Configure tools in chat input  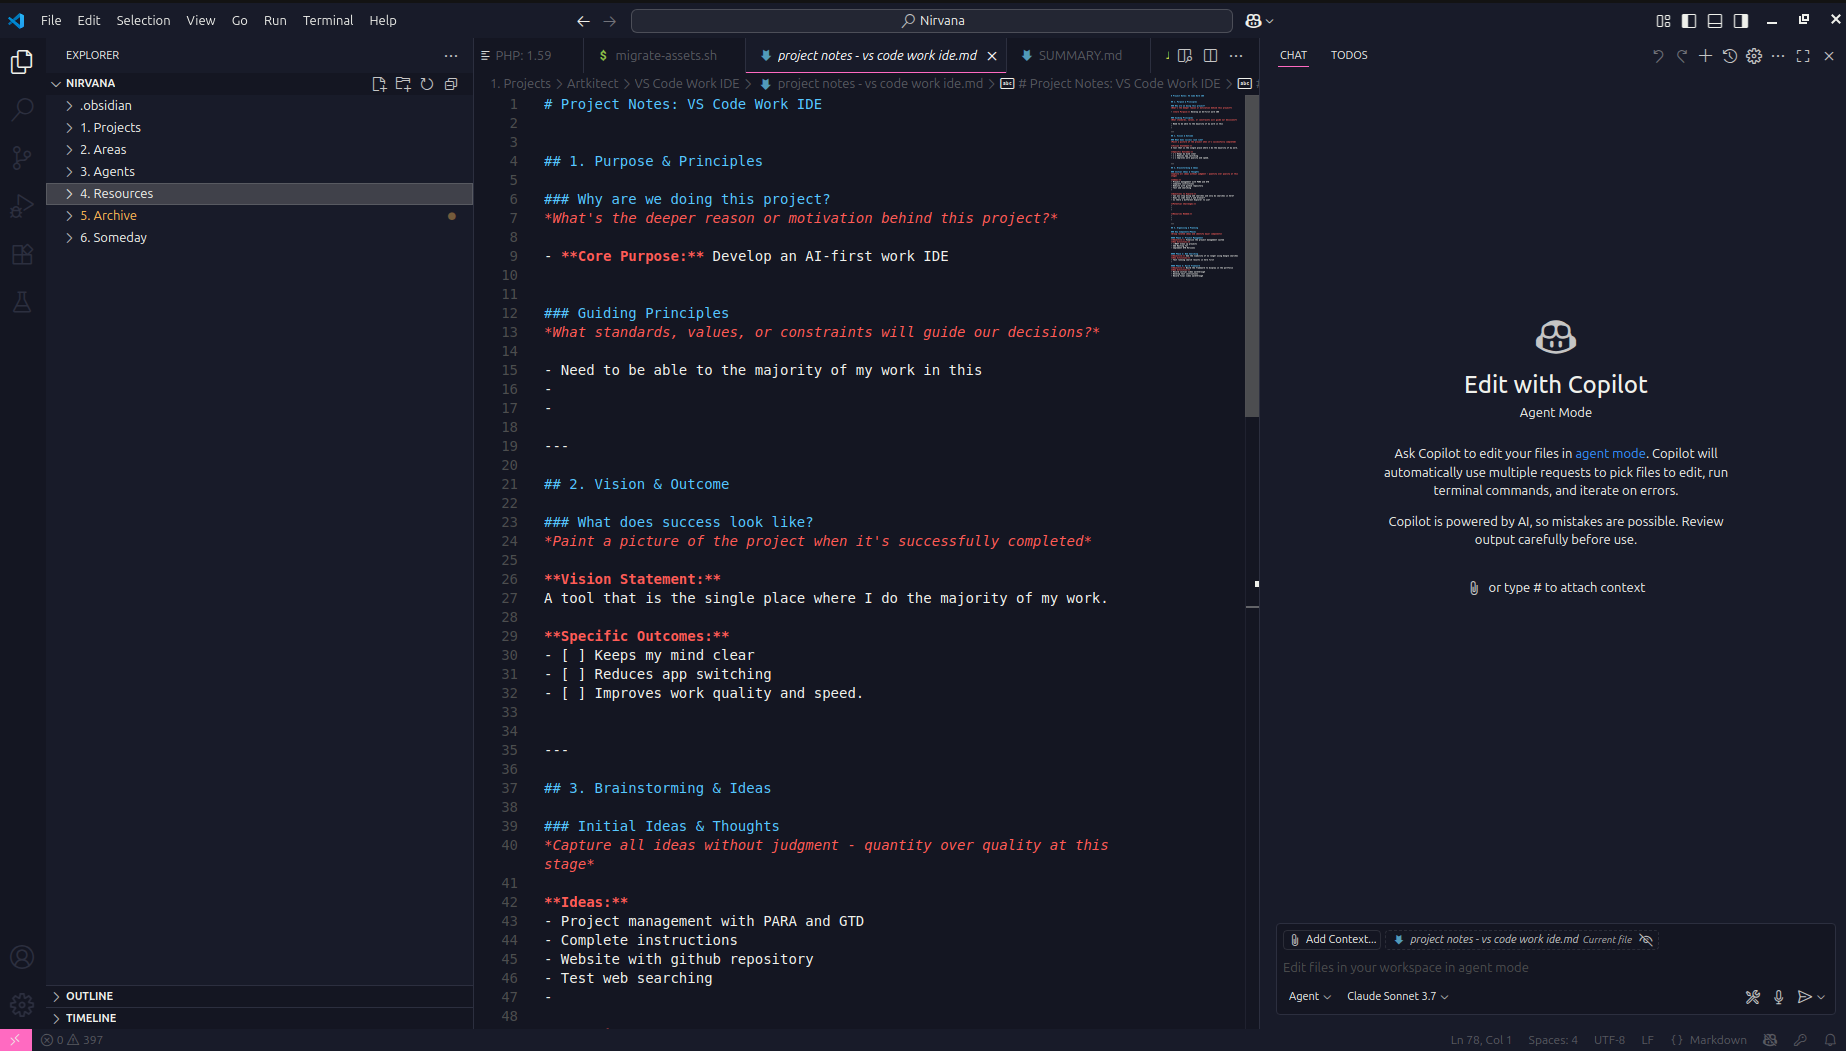[x=1753, y=997]
